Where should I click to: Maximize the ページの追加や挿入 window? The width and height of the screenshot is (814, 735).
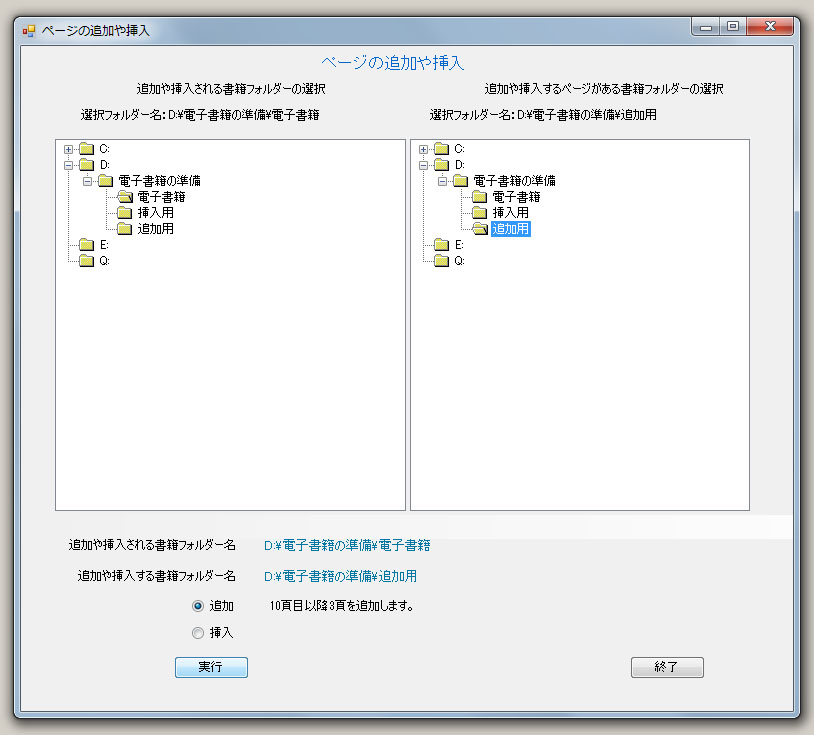pyautogui.click(x=733, y=27)
